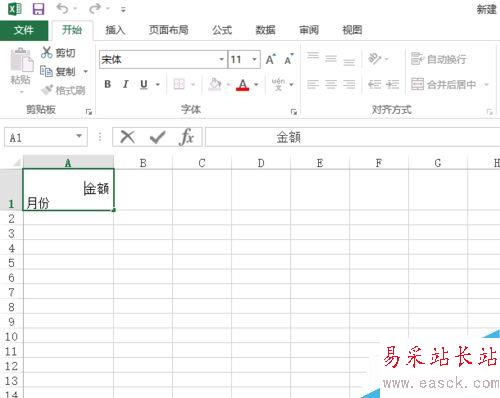Decrease the indent
The height and width of the screenshot is (398, 500).
(375, 84)
